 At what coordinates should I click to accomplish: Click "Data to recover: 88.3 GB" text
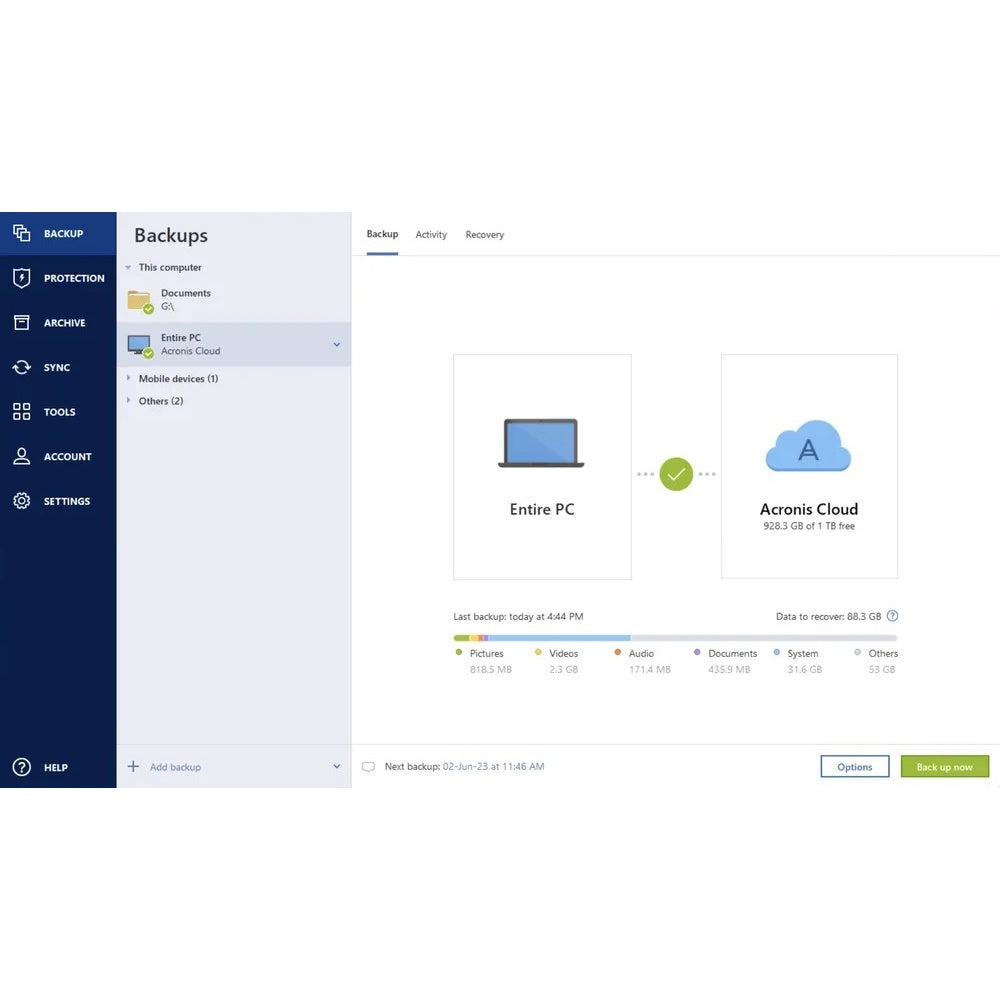click(x=828, y=617)
